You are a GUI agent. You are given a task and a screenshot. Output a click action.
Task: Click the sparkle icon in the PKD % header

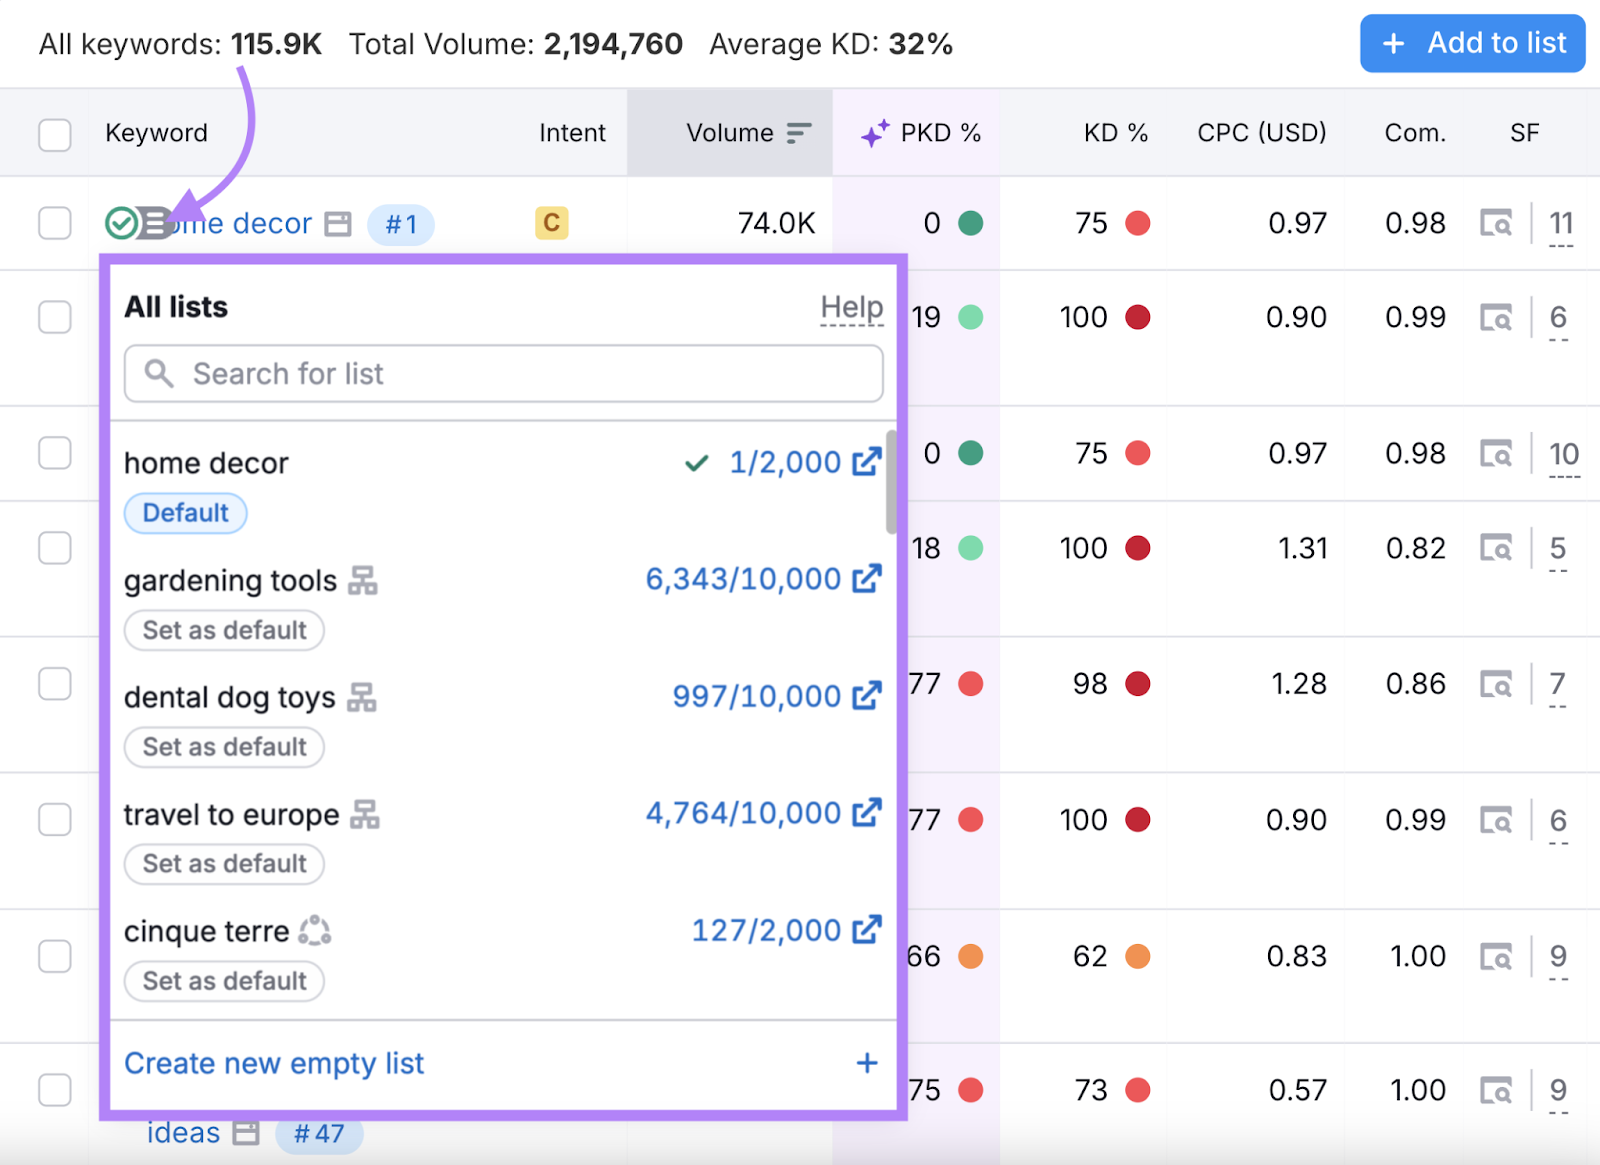point(874,132)
